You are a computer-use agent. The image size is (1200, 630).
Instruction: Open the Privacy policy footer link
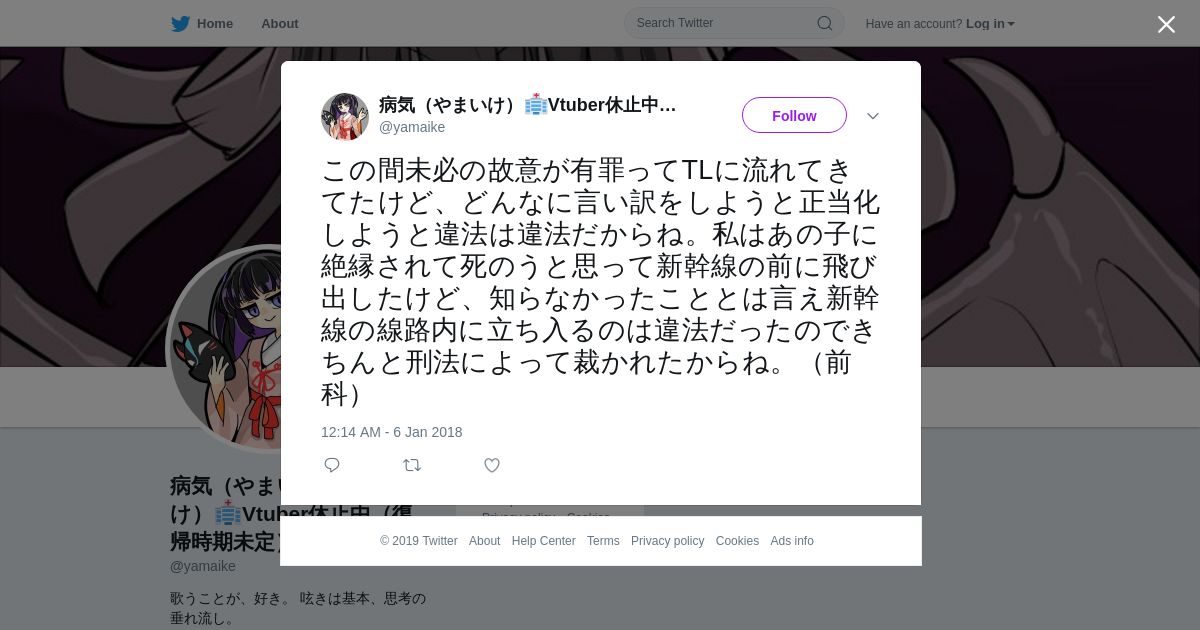(x=668, y=541)
